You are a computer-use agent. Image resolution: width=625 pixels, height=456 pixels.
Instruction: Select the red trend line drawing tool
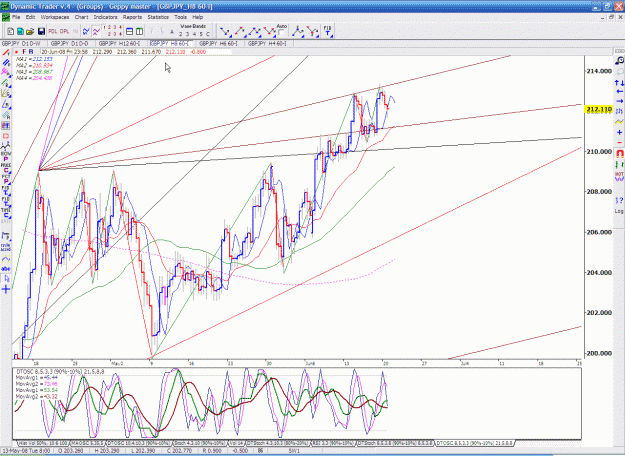(x=6, y=53)
